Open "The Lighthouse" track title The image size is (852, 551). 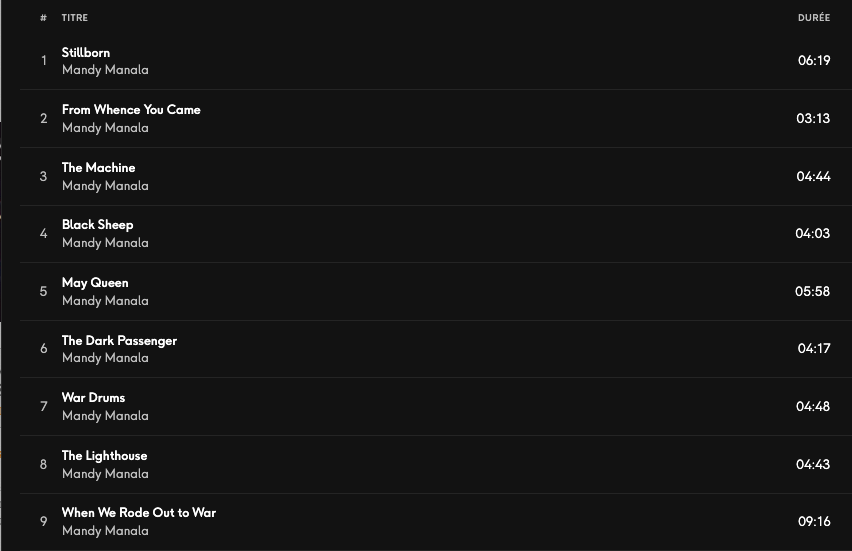click(x=104, y=456)
